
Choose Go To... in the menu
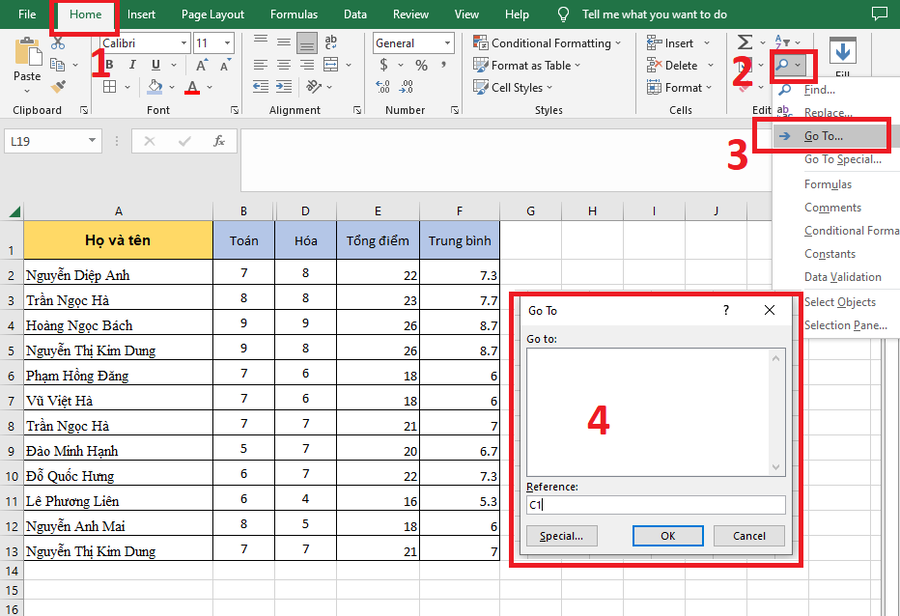[x=832, y=136]
